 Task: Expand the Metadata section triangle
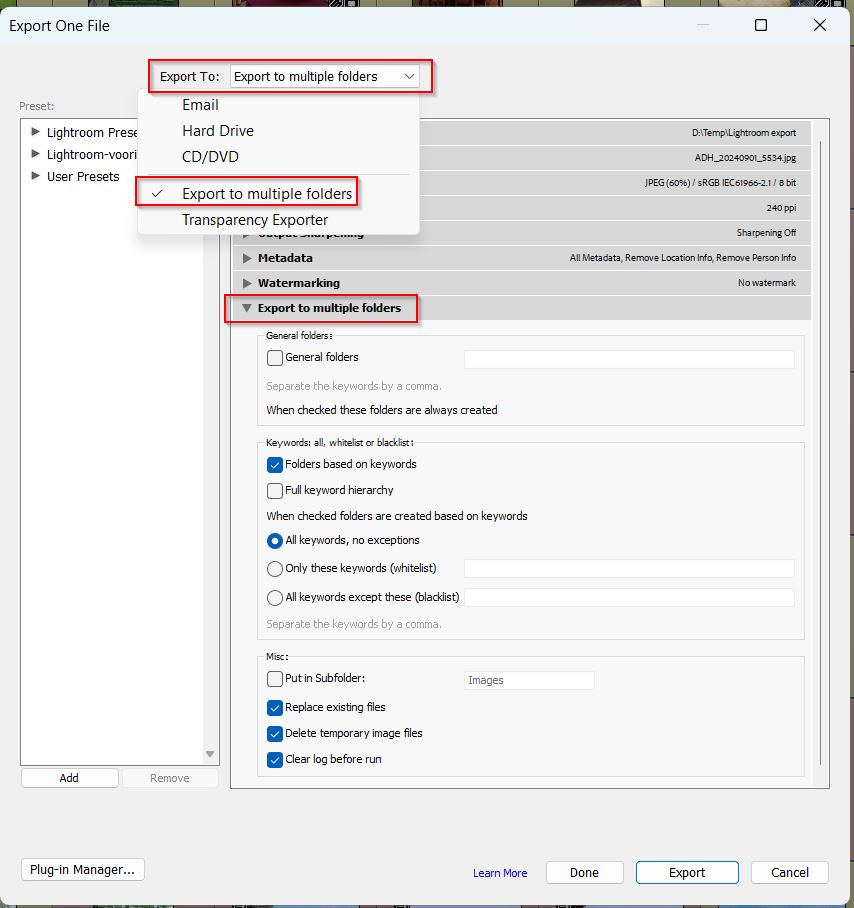click(x=247, y=258)
